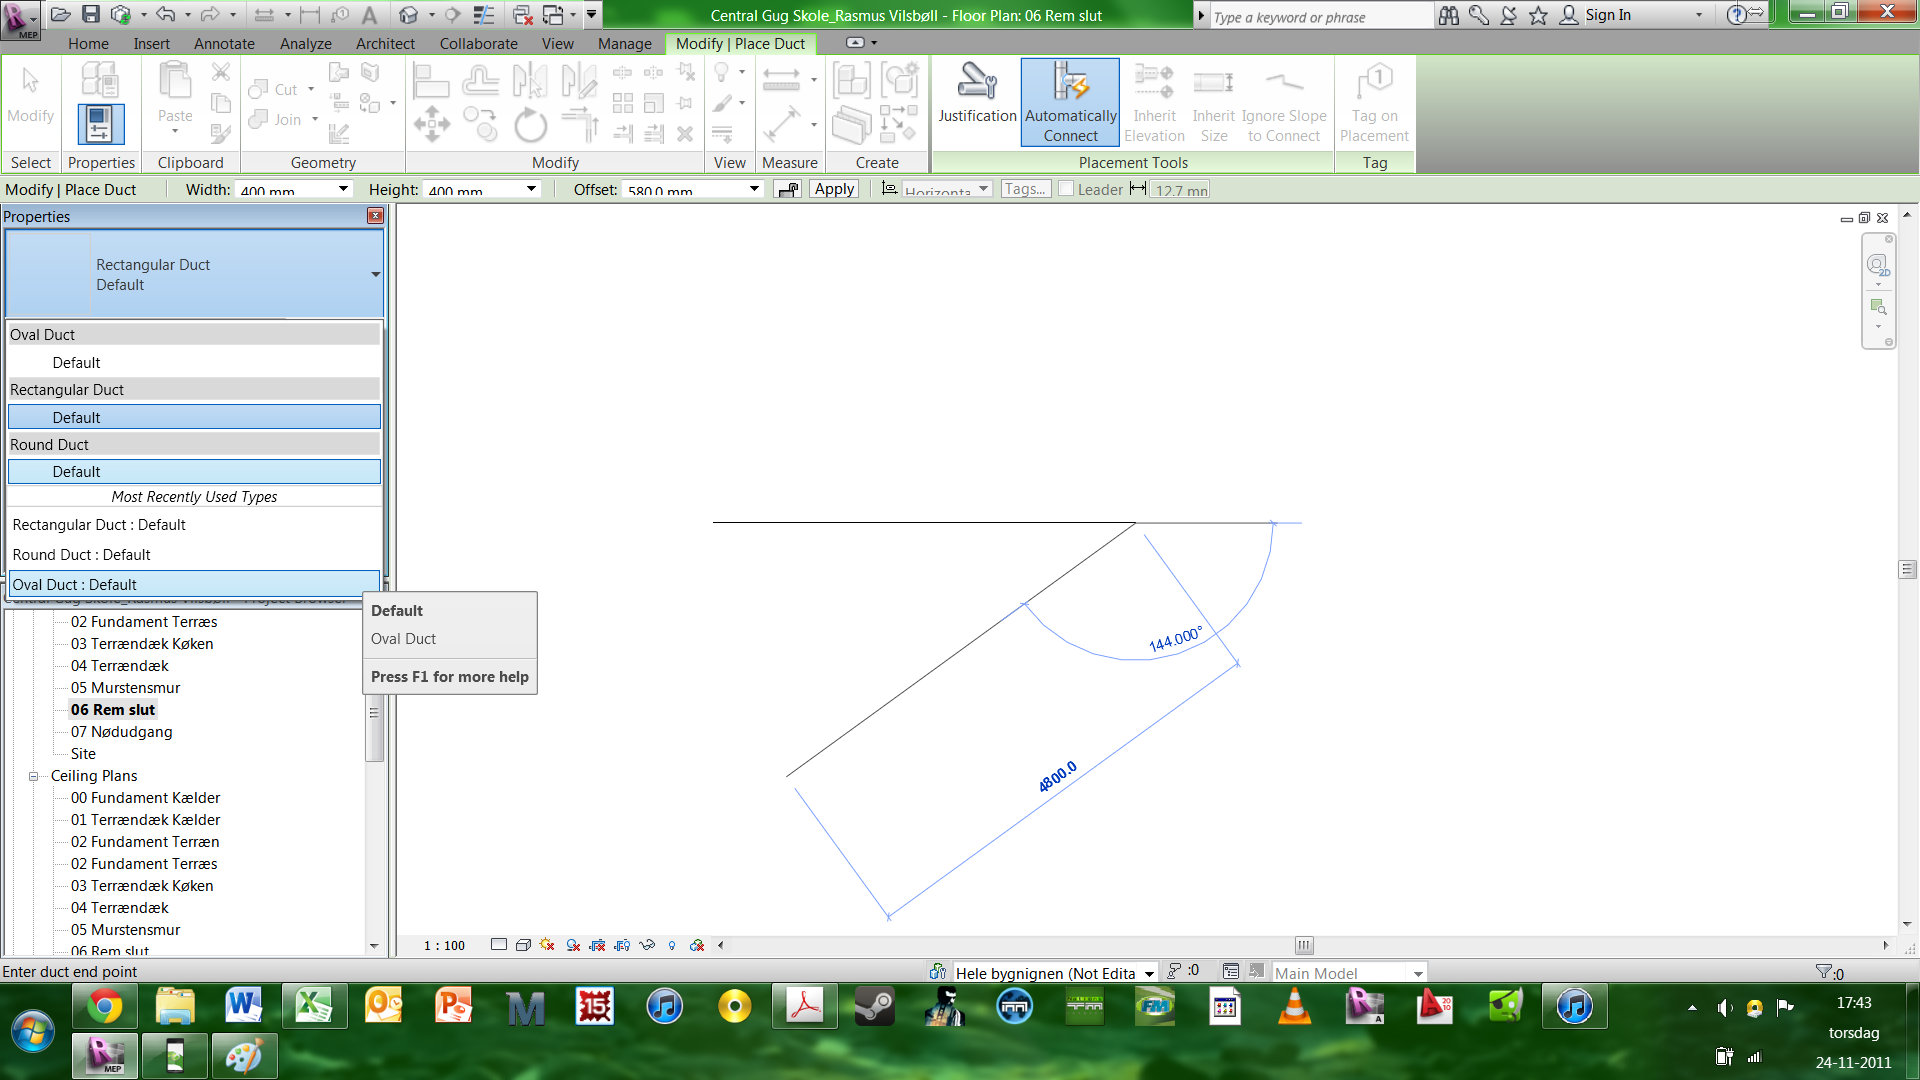Collapse the Ceiling Plans tree node
Screen dimensions: 1920x1080
[33, 776]
